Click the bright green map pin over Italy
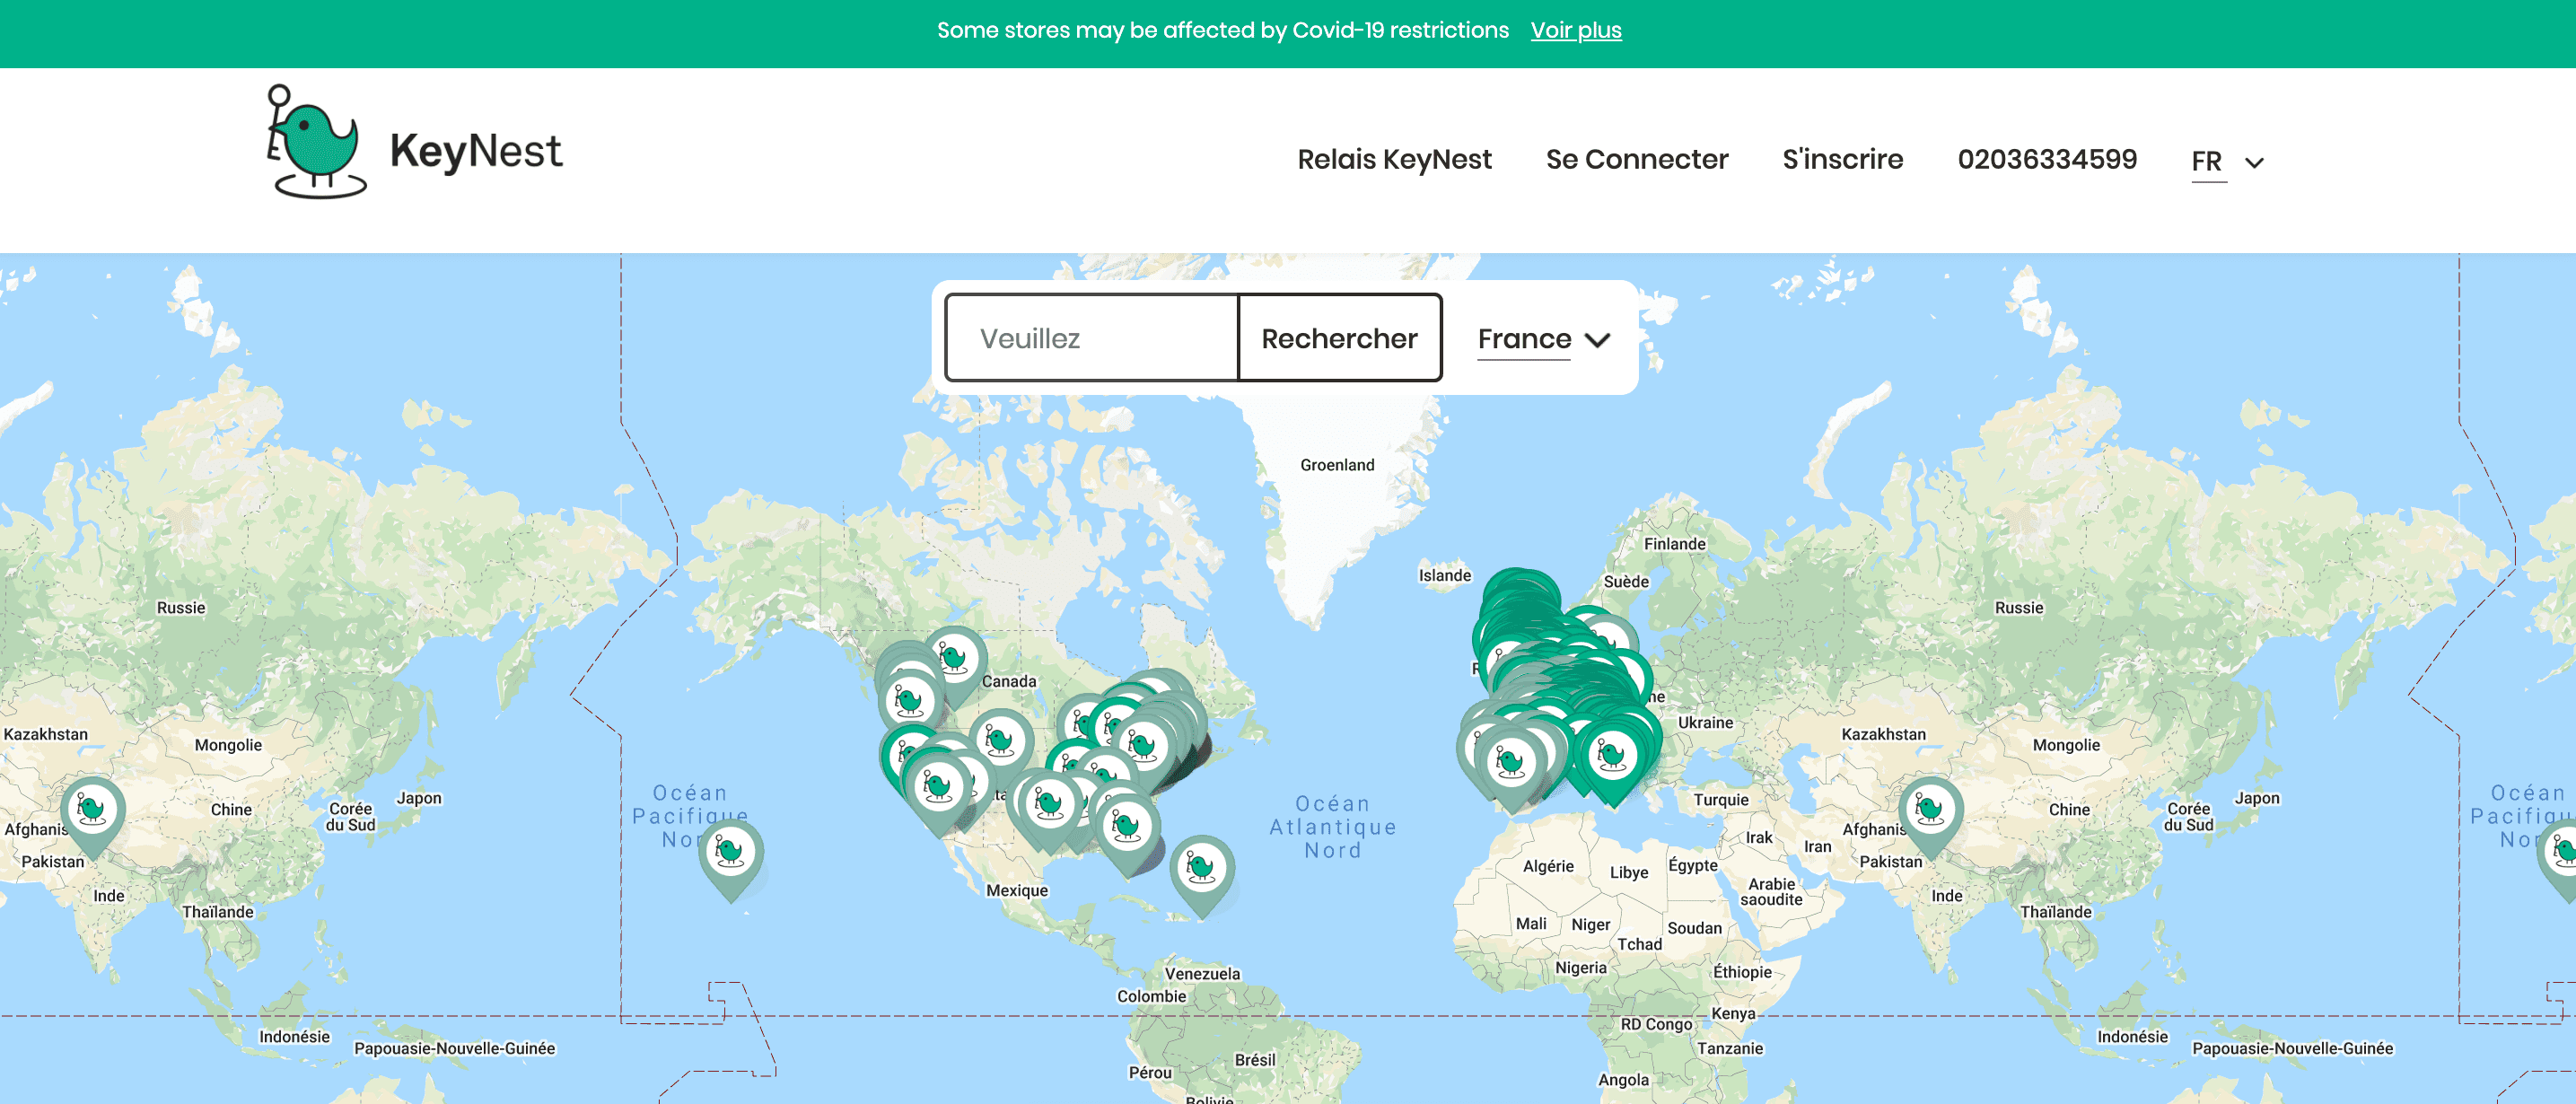This screenshot has width=2576, height=1104. (1612, 762)
